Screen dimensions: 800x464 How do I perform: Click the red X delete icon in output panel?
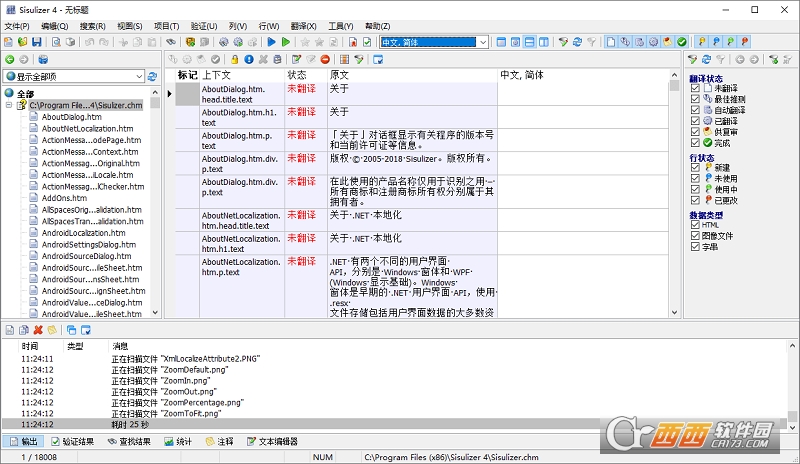pos(38,330)
